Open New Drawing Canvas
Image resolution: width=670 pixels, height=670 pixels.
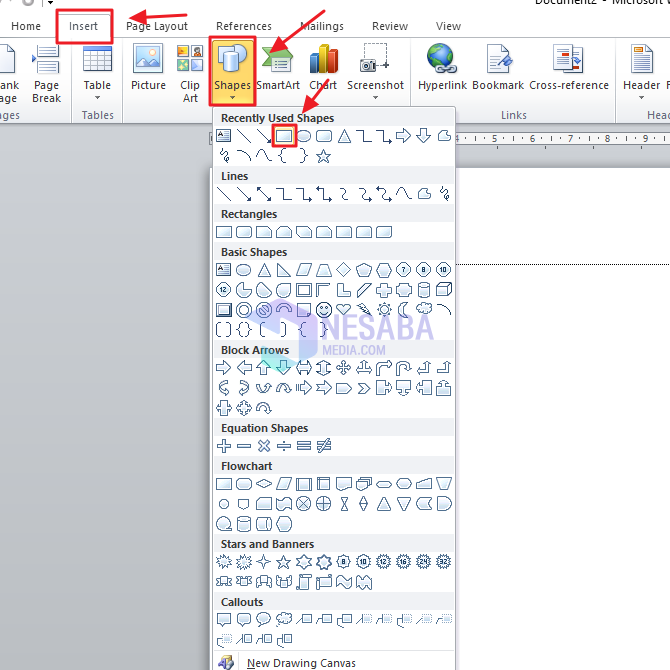pos(301,663)
